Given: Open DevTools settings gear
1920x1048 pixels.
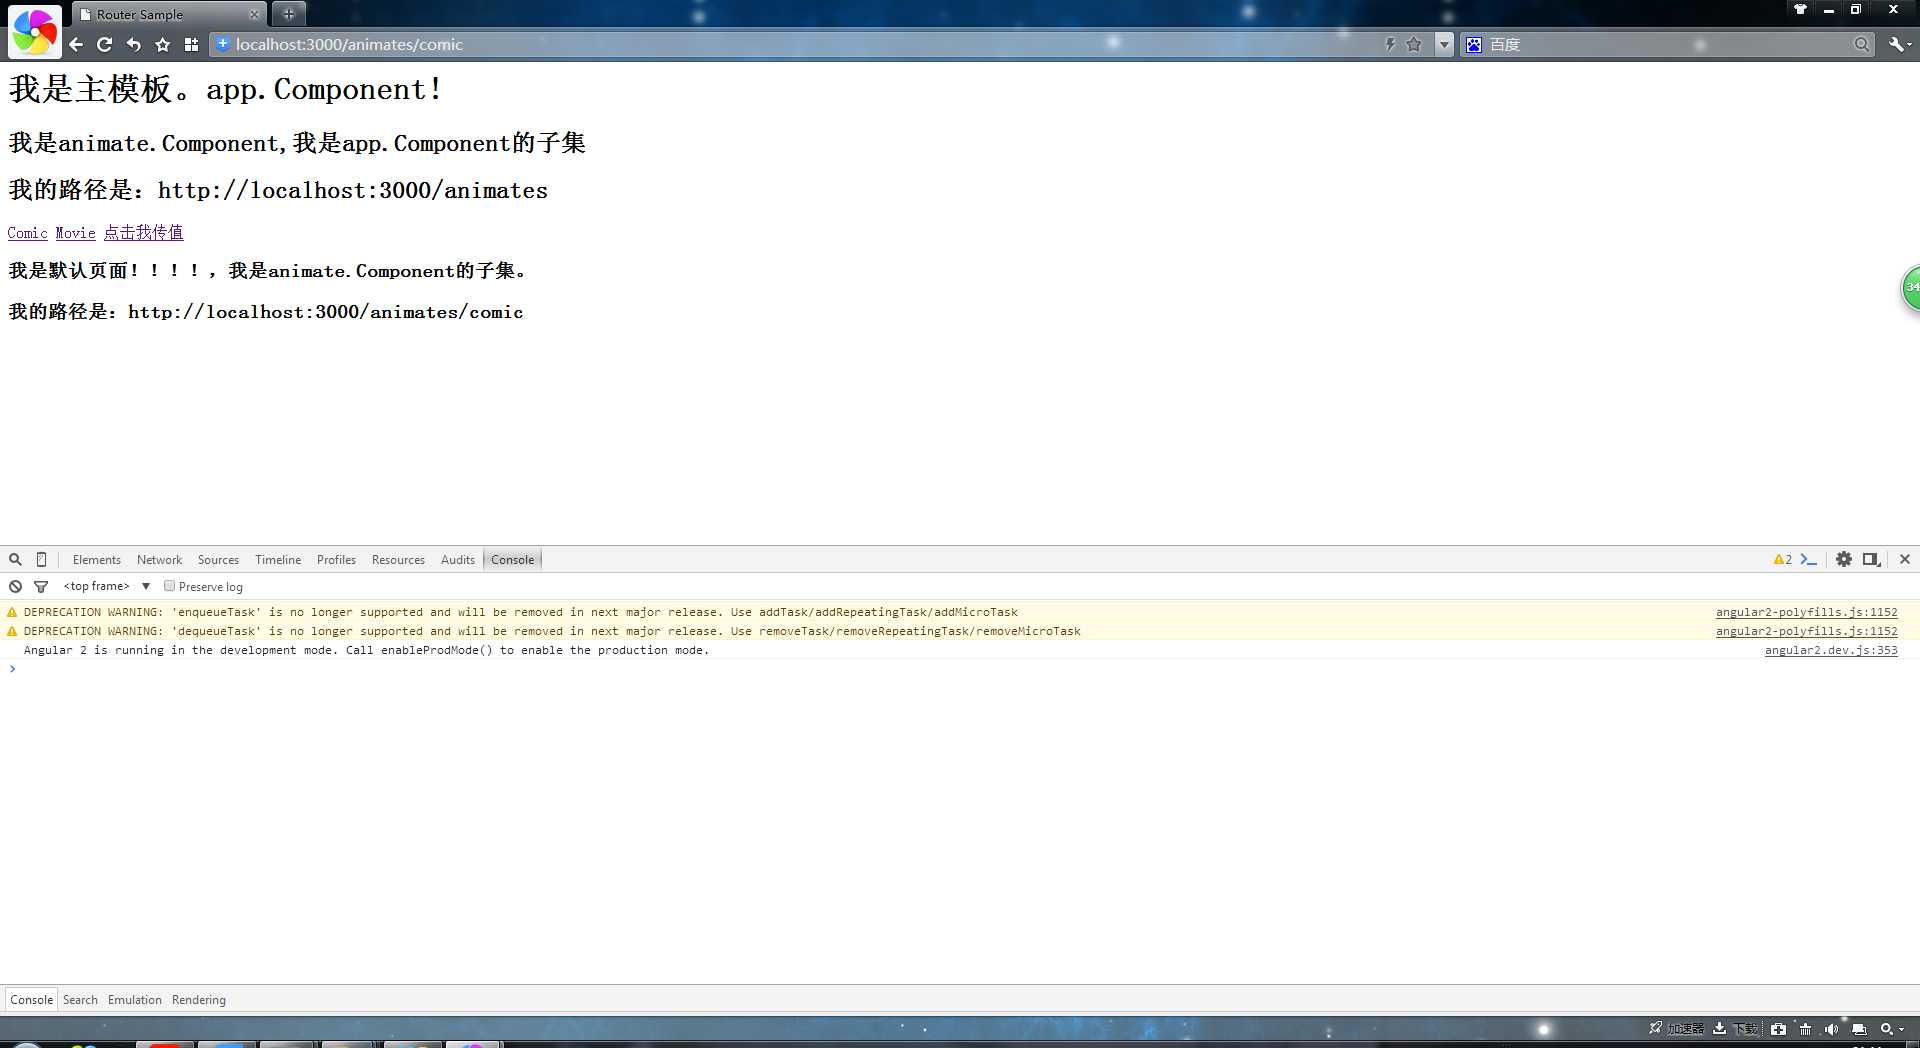Looking at the screenshot, I should [x=1843, y=560].
